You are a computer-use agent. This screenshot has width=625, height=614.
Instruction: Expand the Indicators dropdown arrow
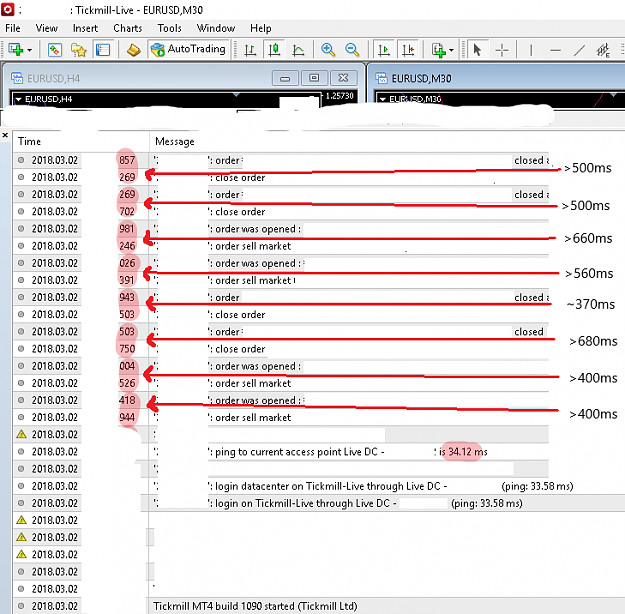(452, 50)
